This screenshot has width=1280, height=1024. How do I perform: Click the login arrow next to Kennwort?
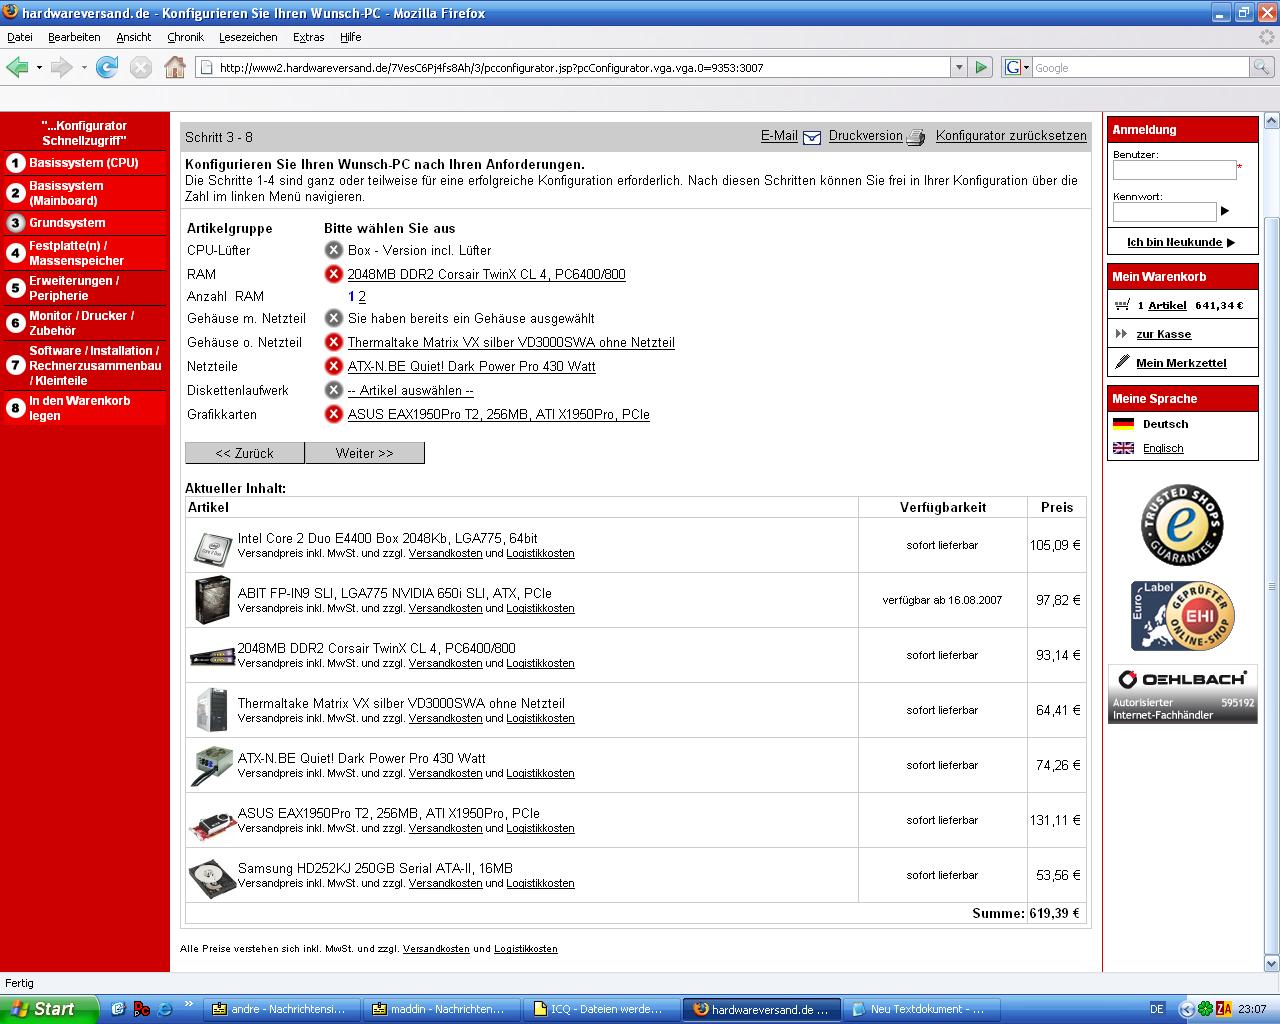click(x=1225, y=211)
